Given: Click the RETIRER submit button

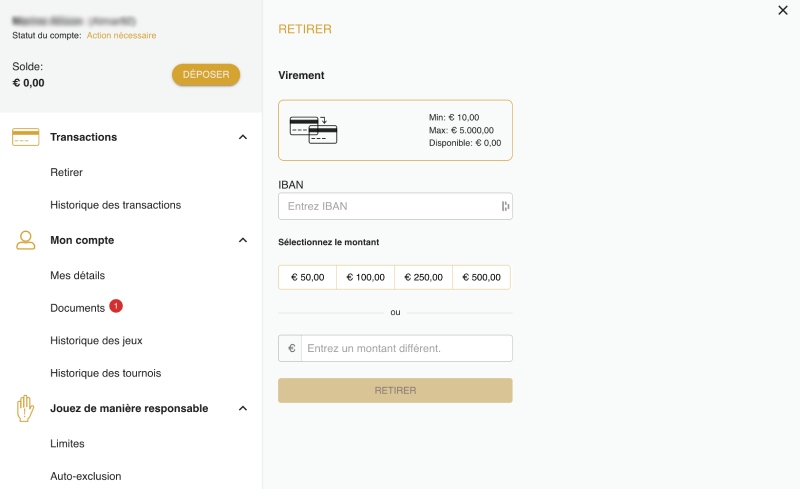Looking at the screenshot, I should pos(395,390).
